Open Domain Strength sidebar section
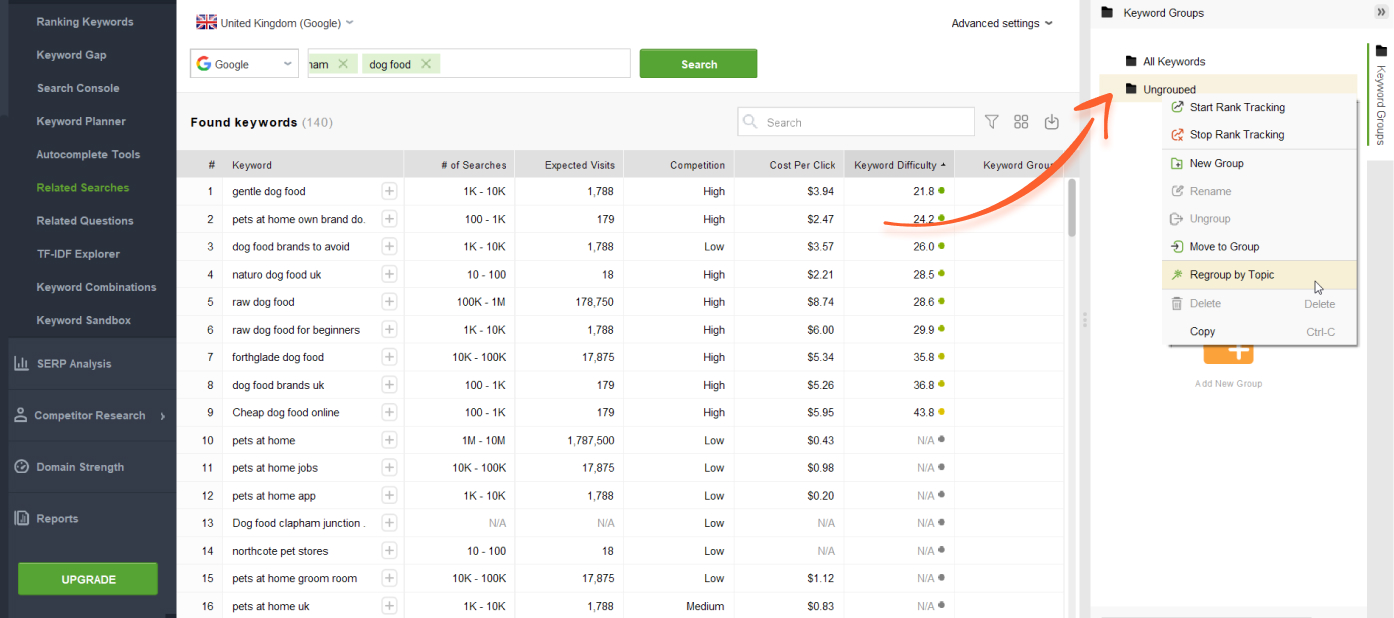Screen dimensions: 1394x618 click(x=80, y=467)
